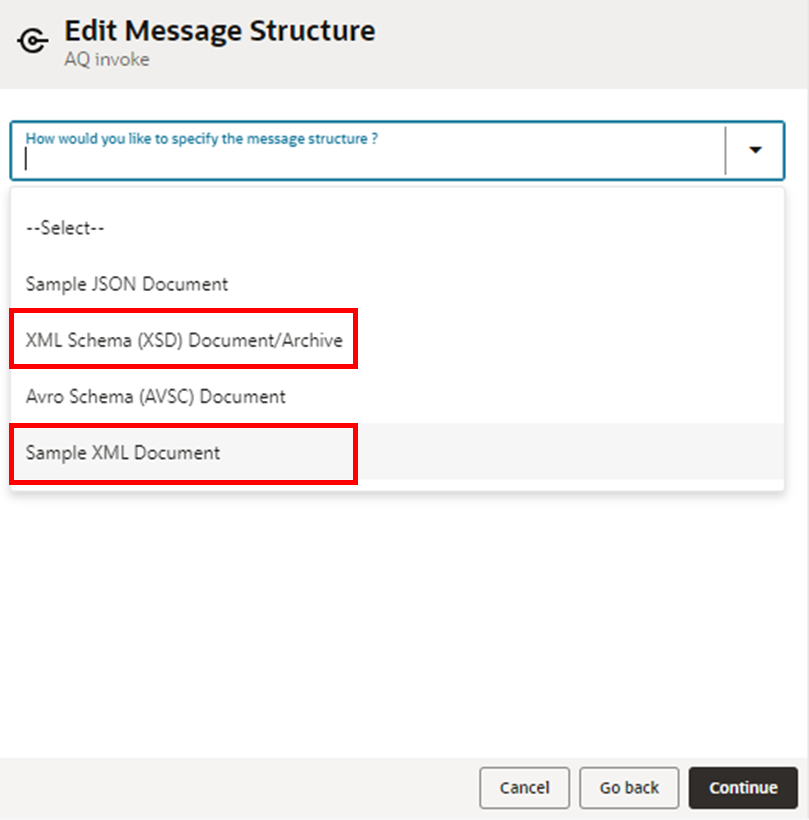Proceed with the Continue button
The width and height of the screenshot is (809, 820).
pyautogui.click(x=743, y=788)
